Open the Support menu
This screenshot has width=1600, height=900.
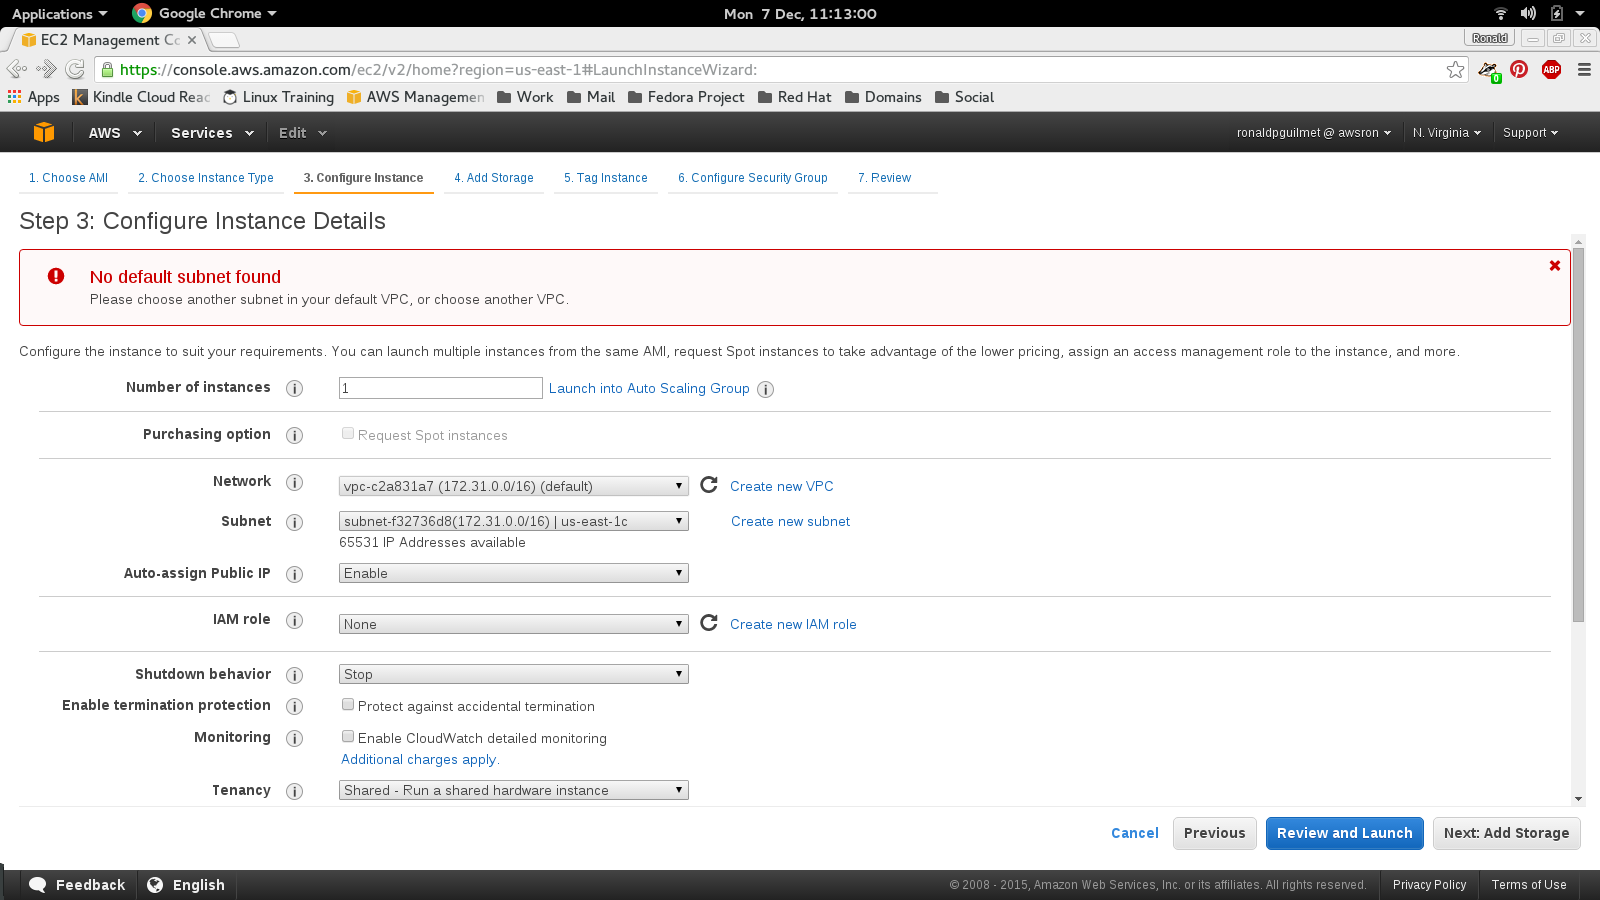pyautogui.click(x=1530, y=132)
